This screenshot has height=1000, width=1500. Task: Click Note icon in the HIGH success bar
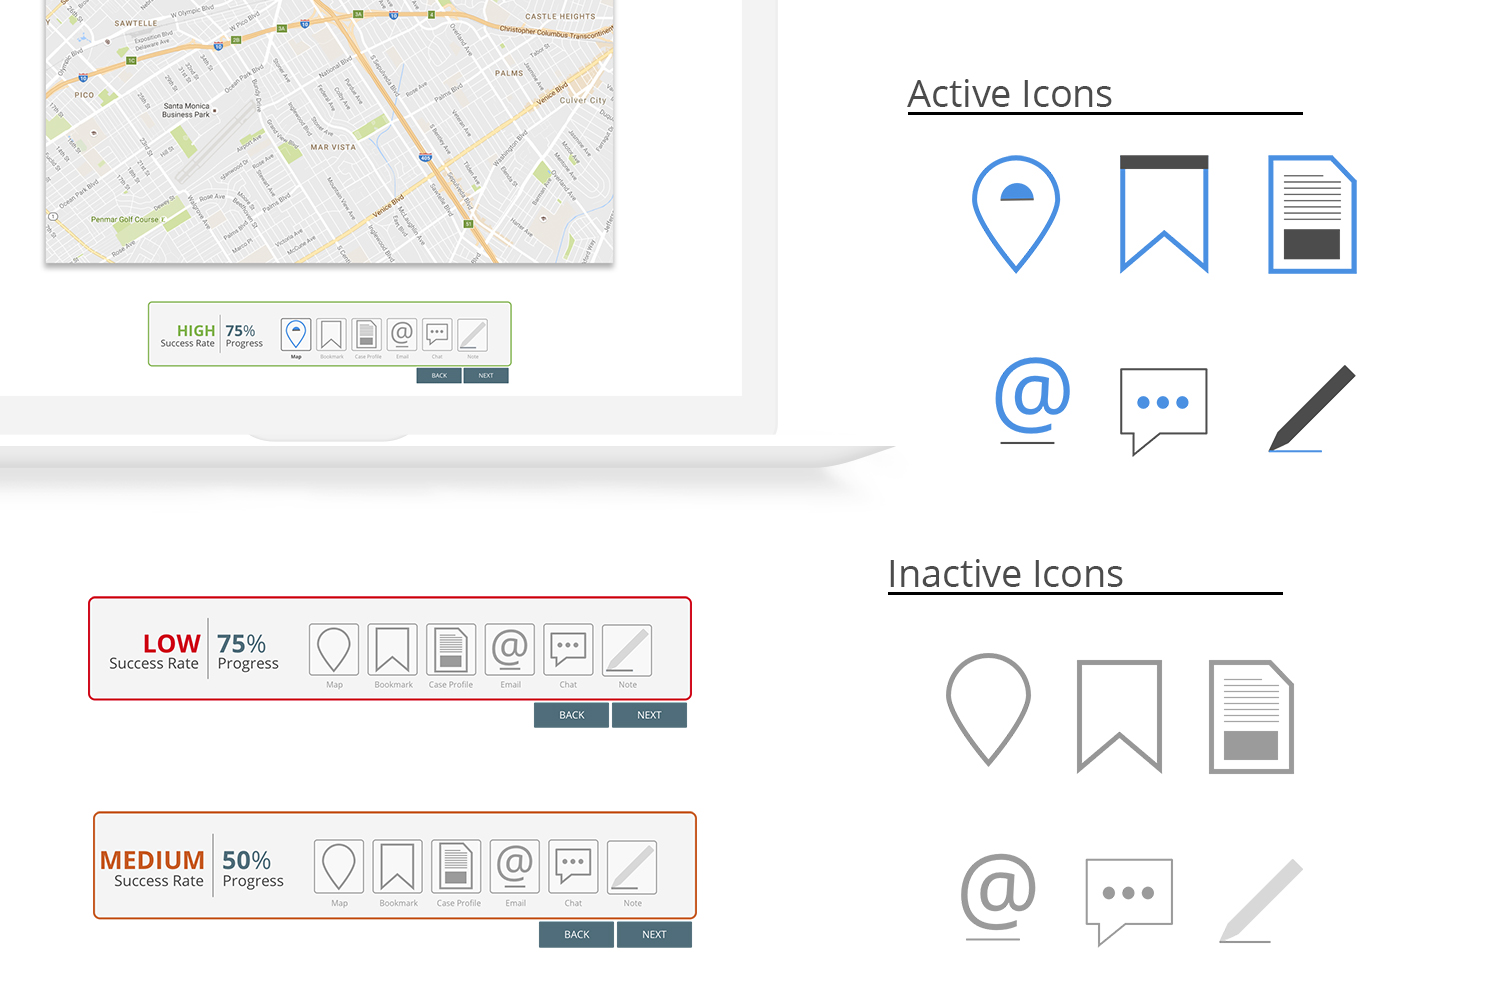pos(473,334)
